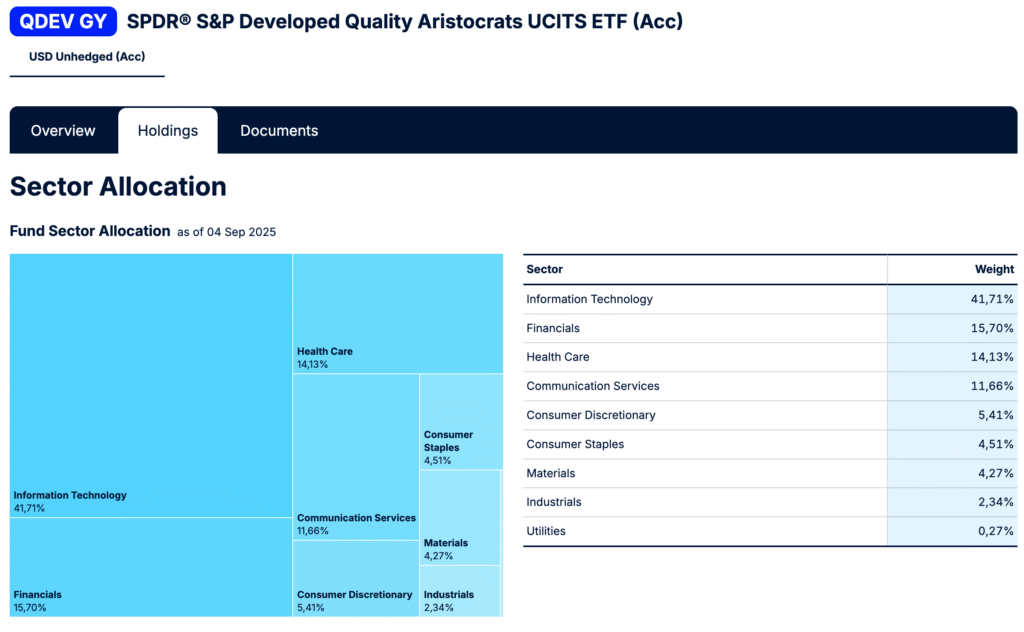Image resolution: width=1024 pixels, height=632 pixels.
Task: Select the 5,41% weight table cell
Action: [952, 415]
